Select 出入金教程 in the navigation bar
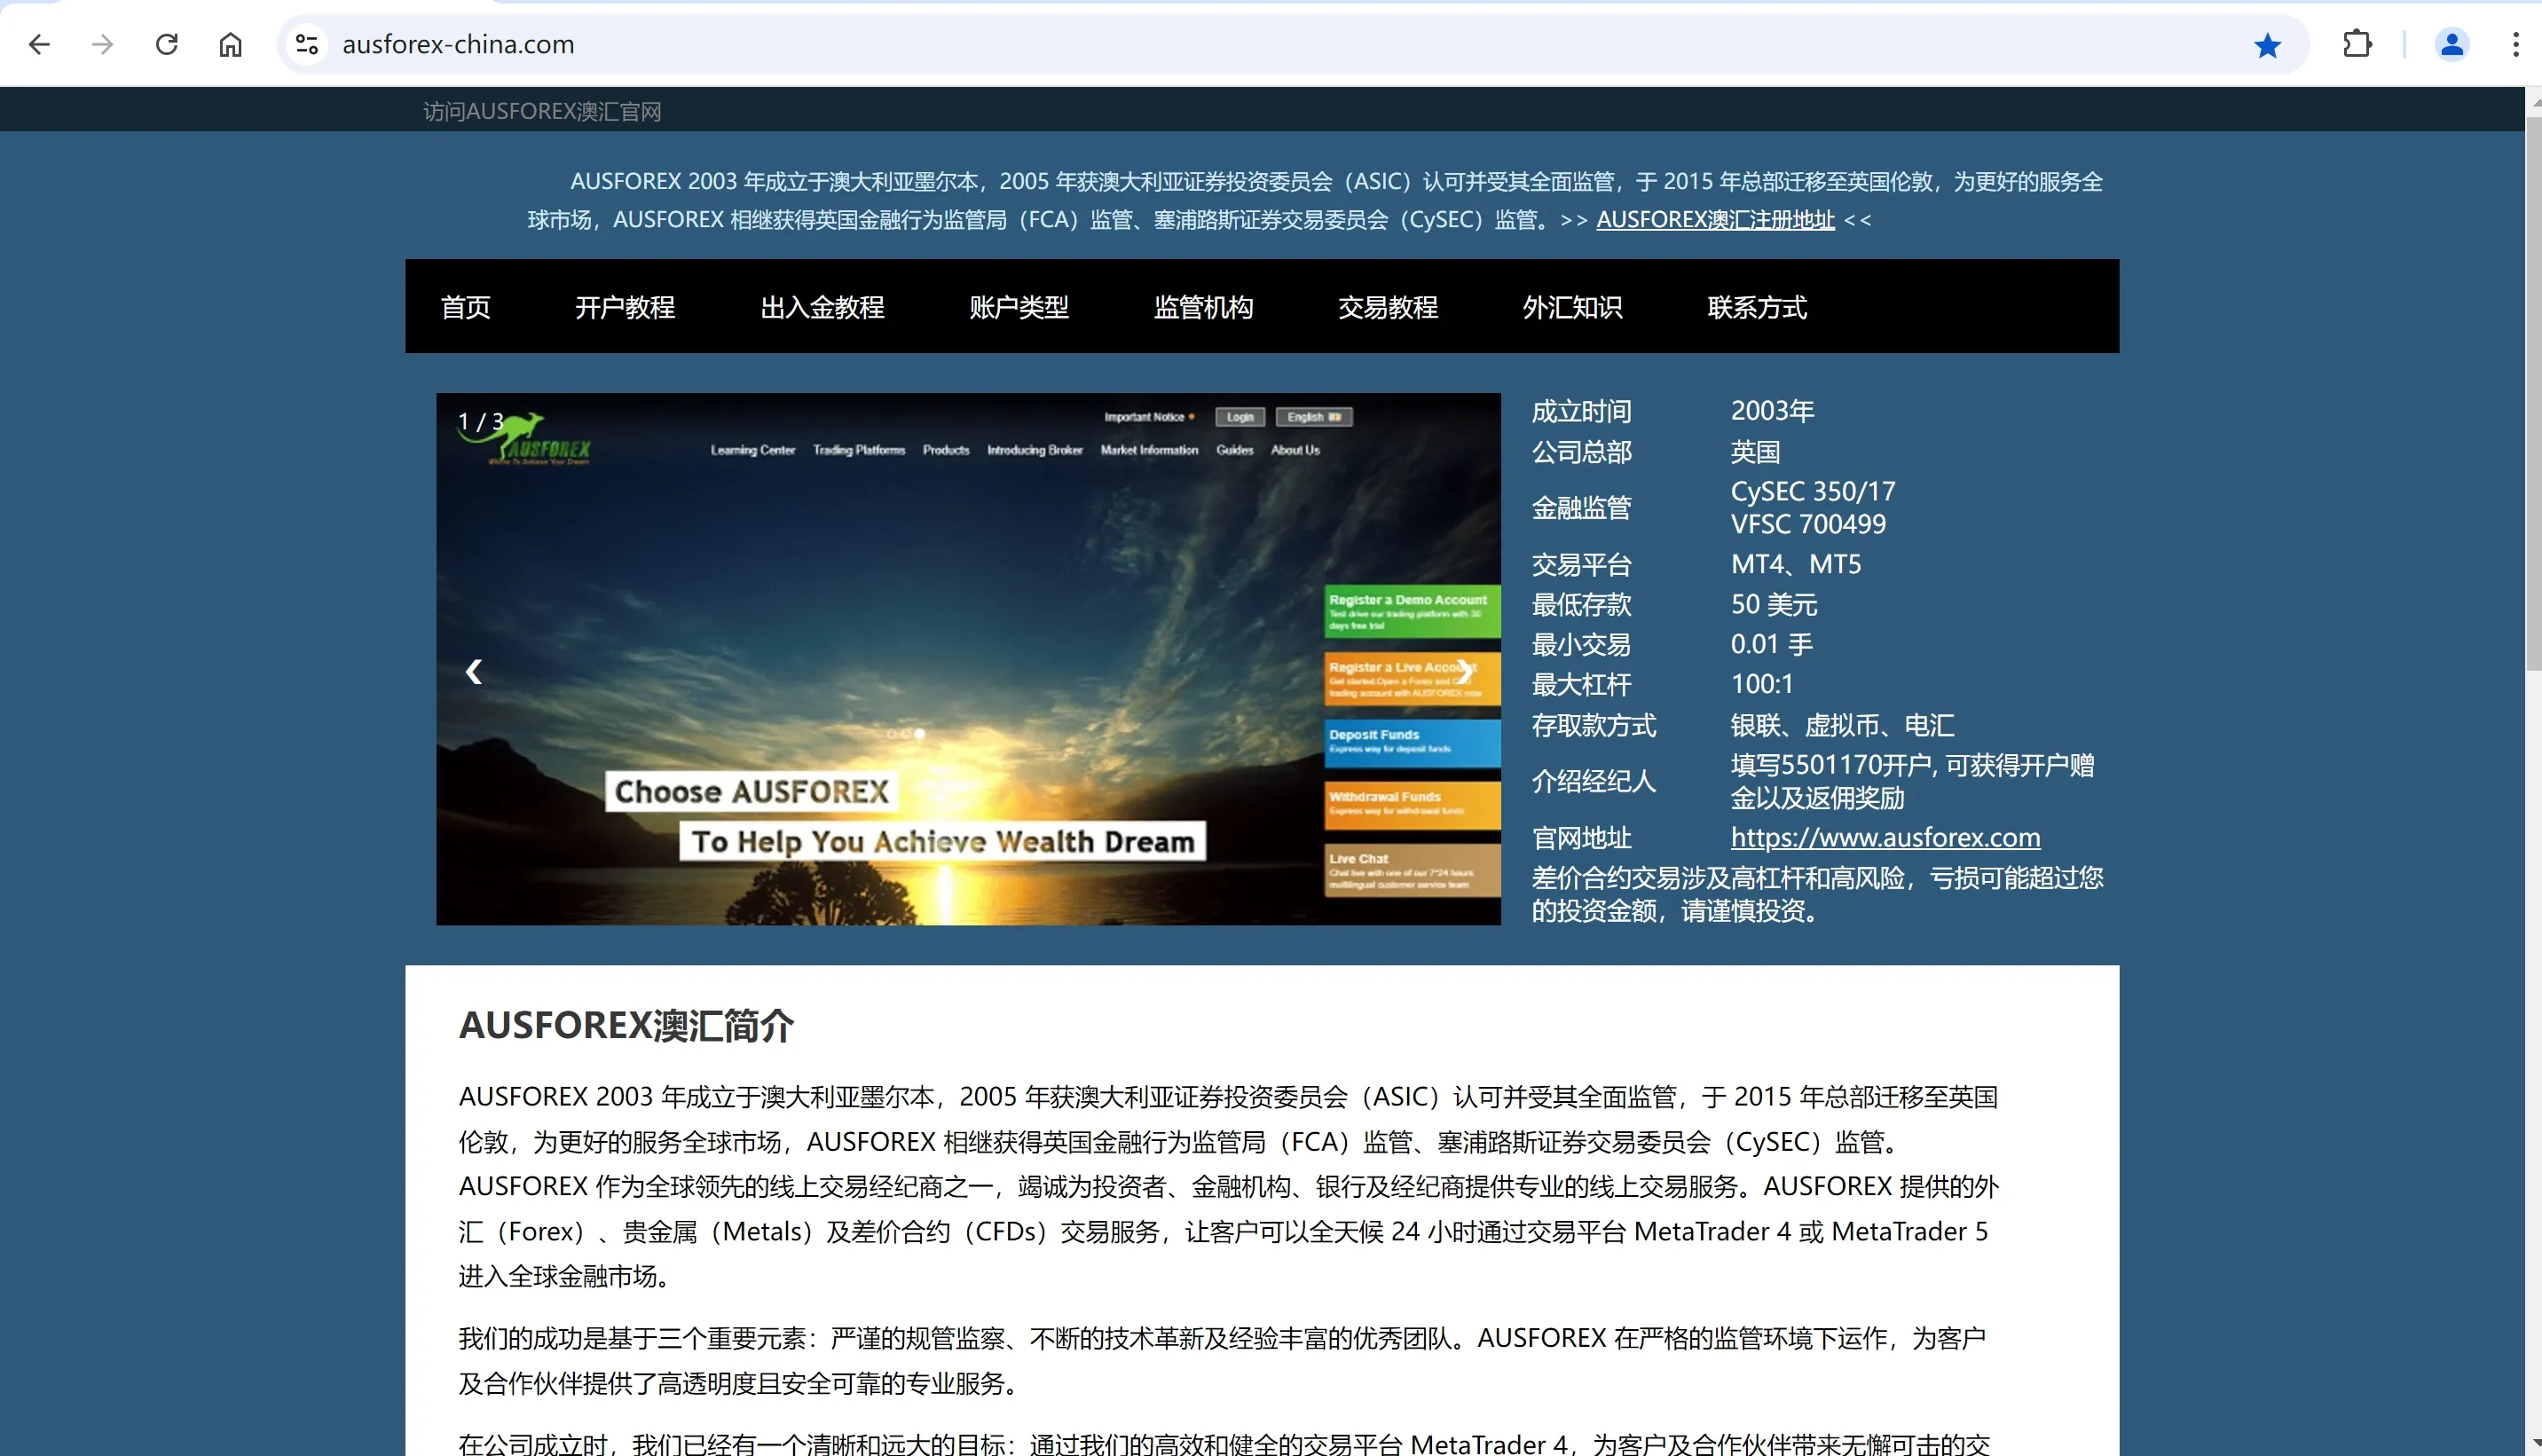Screen dimensions: 2542x1456 tap(822, 307)
